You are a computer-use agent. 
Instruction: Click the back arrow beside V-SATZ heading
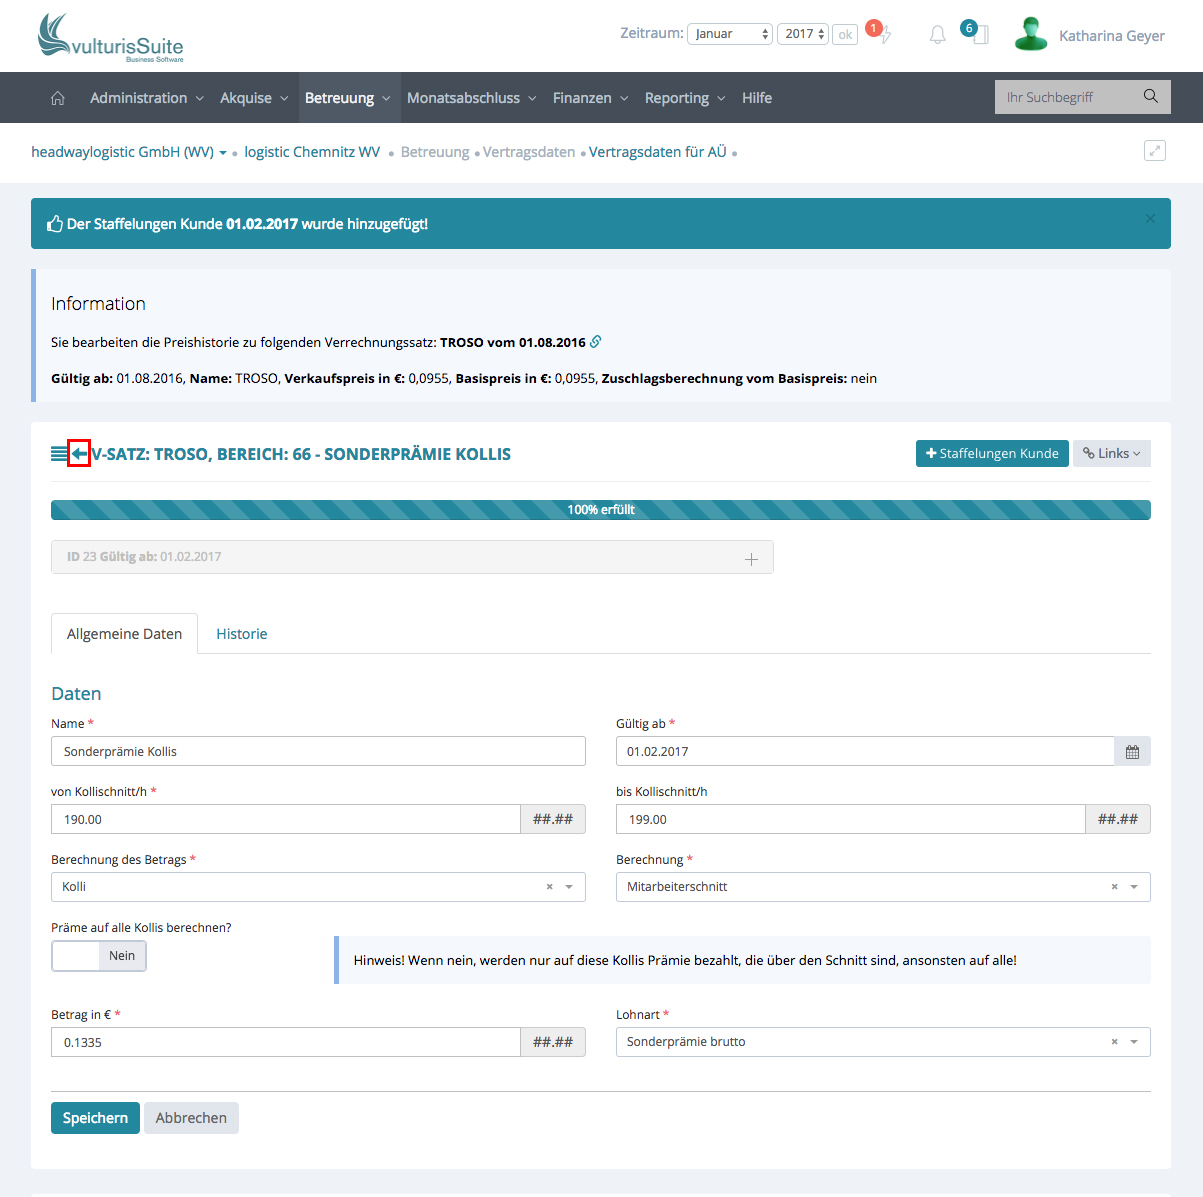tap(79, 454)
